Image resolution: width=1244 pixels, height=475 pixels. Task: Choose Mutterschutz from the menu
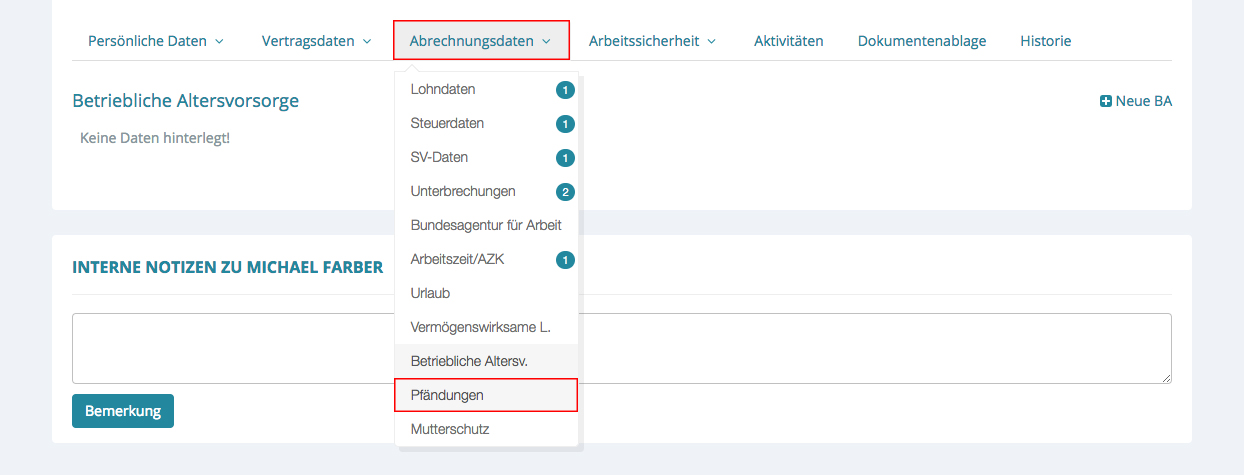[450, 429]
